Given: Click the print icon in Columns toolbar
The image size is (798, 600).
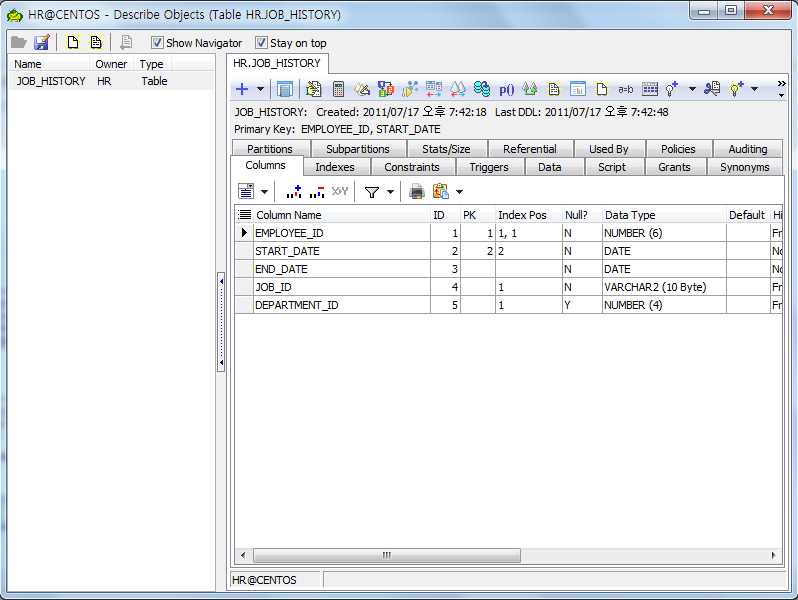Looking at the screenshot, I should (417, 191).
